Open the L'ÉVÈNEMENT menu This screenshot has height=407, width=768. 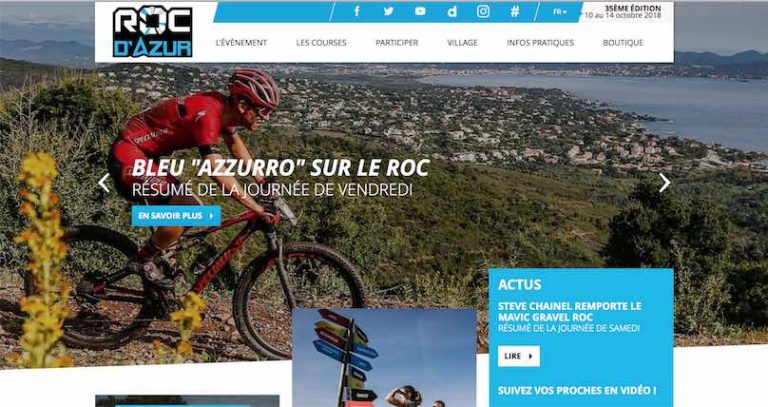tap(241, 43)
